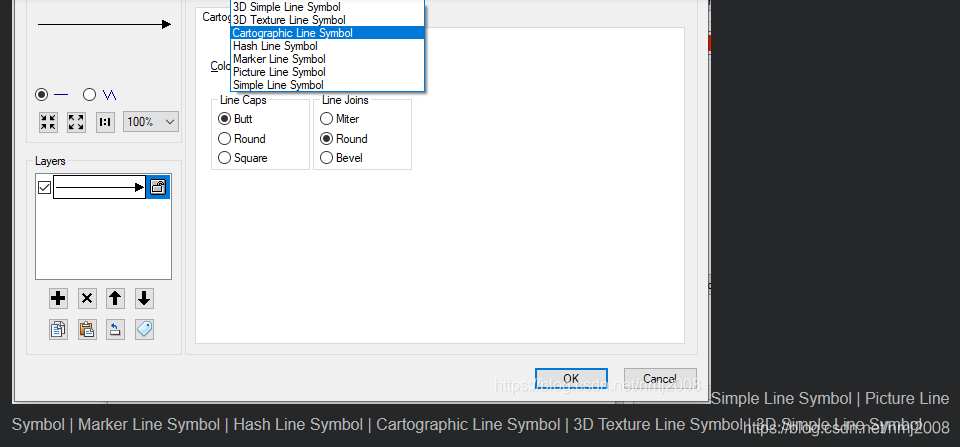Screen dimensions: 960x447
Task: Set preview to 1:1 actual size
Action: point(105,122)
